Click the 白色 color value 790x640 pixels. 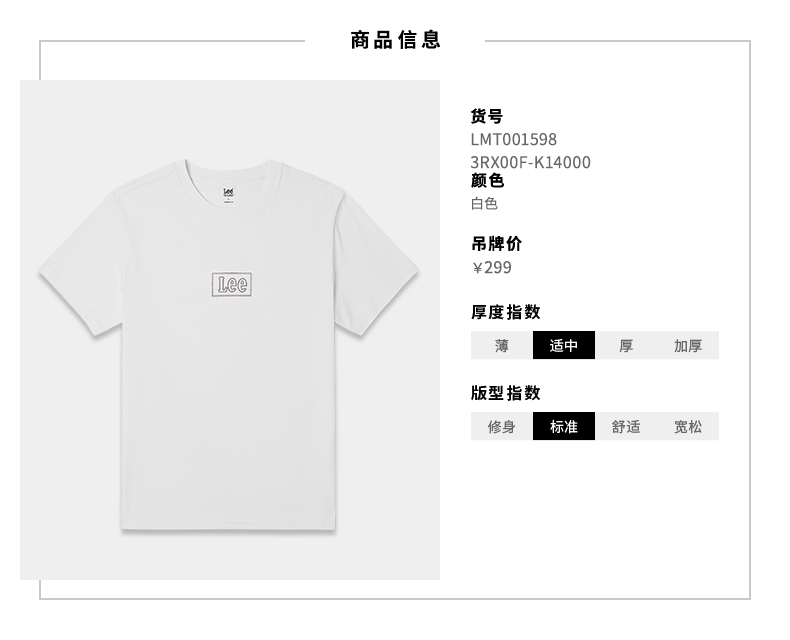[484, 204]
